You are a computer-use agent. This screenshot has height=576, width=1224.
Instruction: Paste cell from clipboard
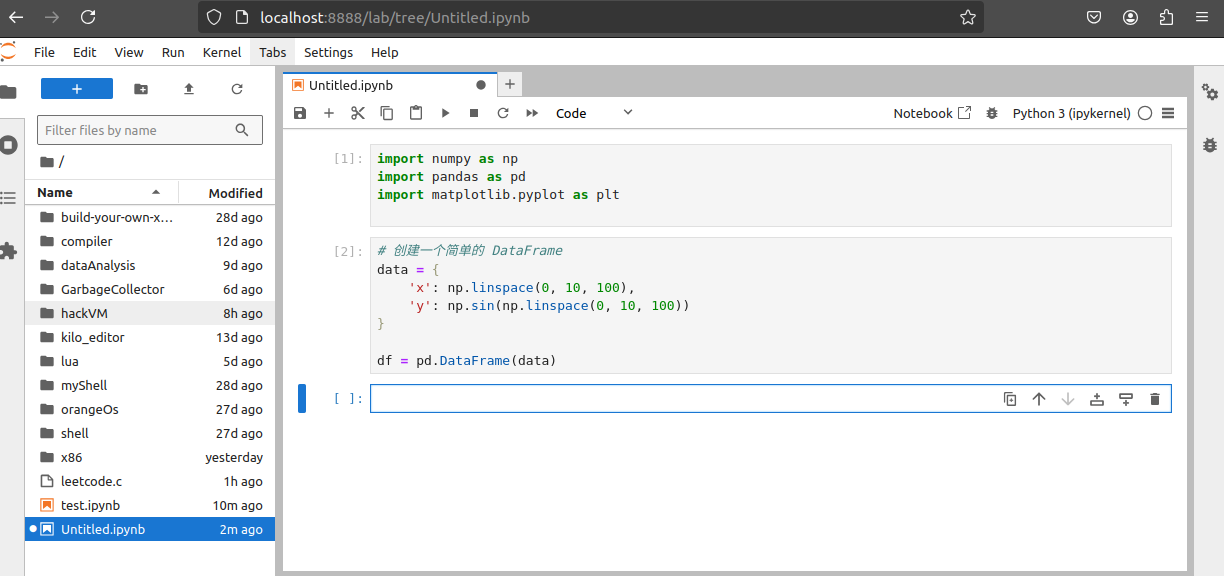coord(416,113)
